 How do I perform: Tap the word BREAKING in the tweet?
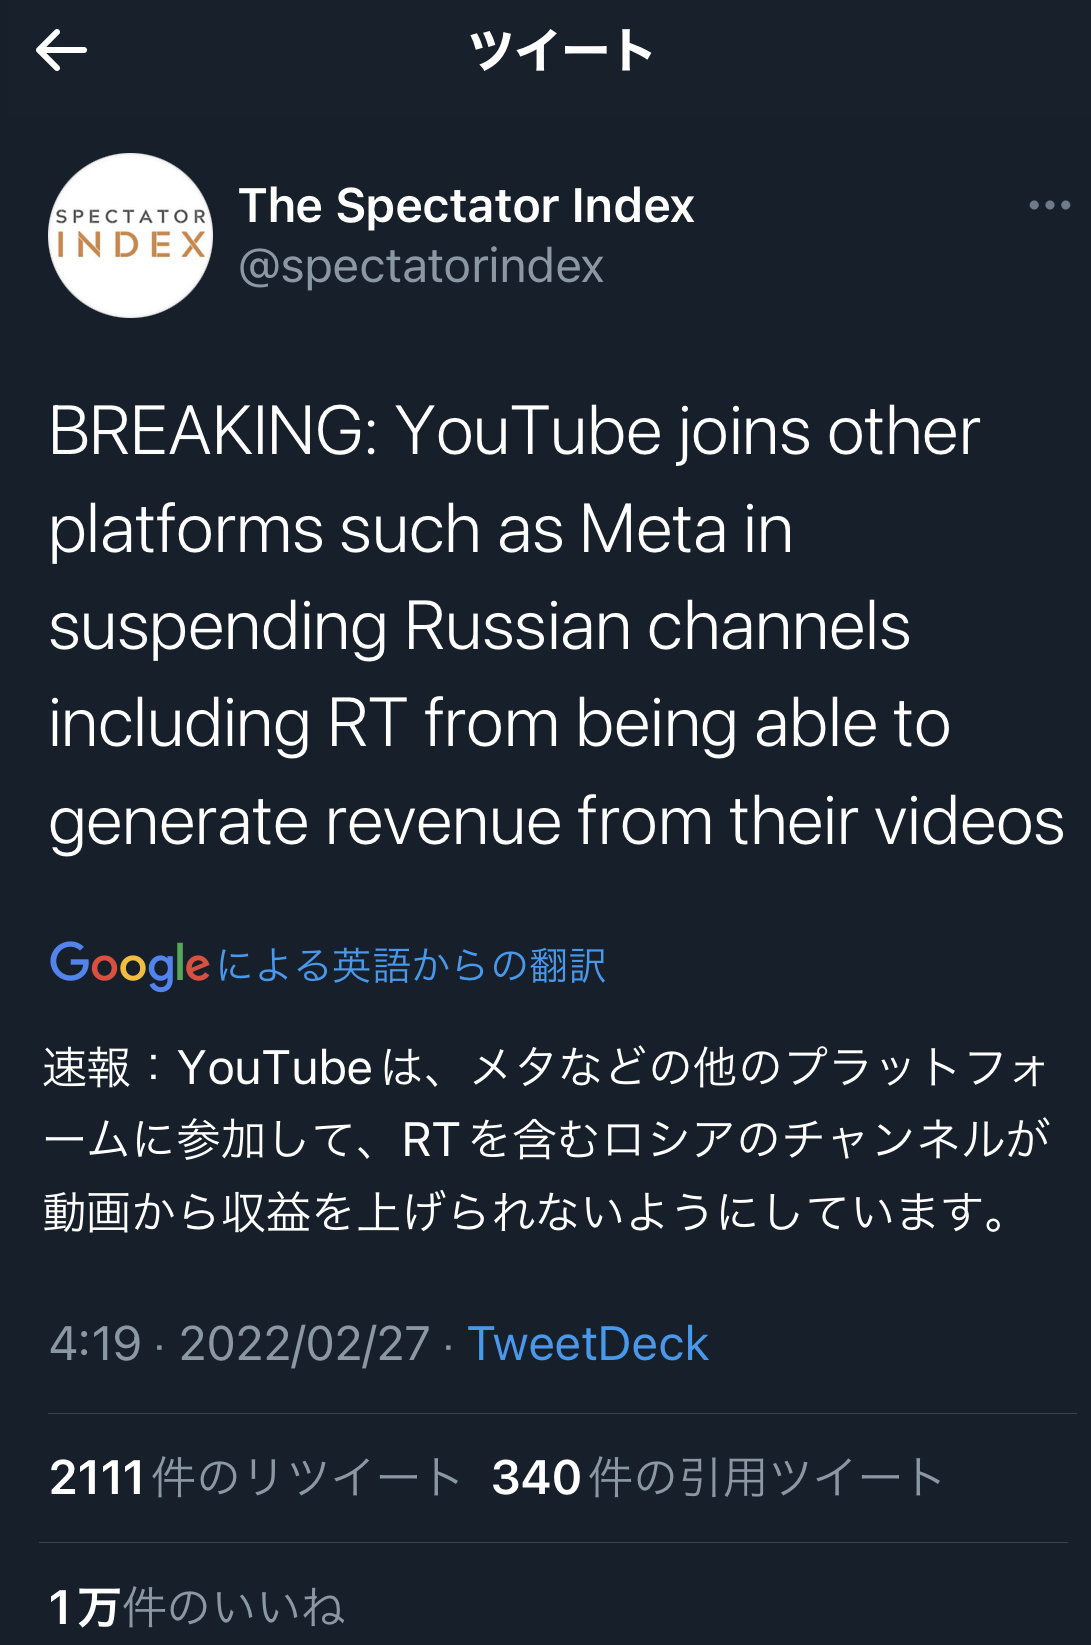[206, 432]
